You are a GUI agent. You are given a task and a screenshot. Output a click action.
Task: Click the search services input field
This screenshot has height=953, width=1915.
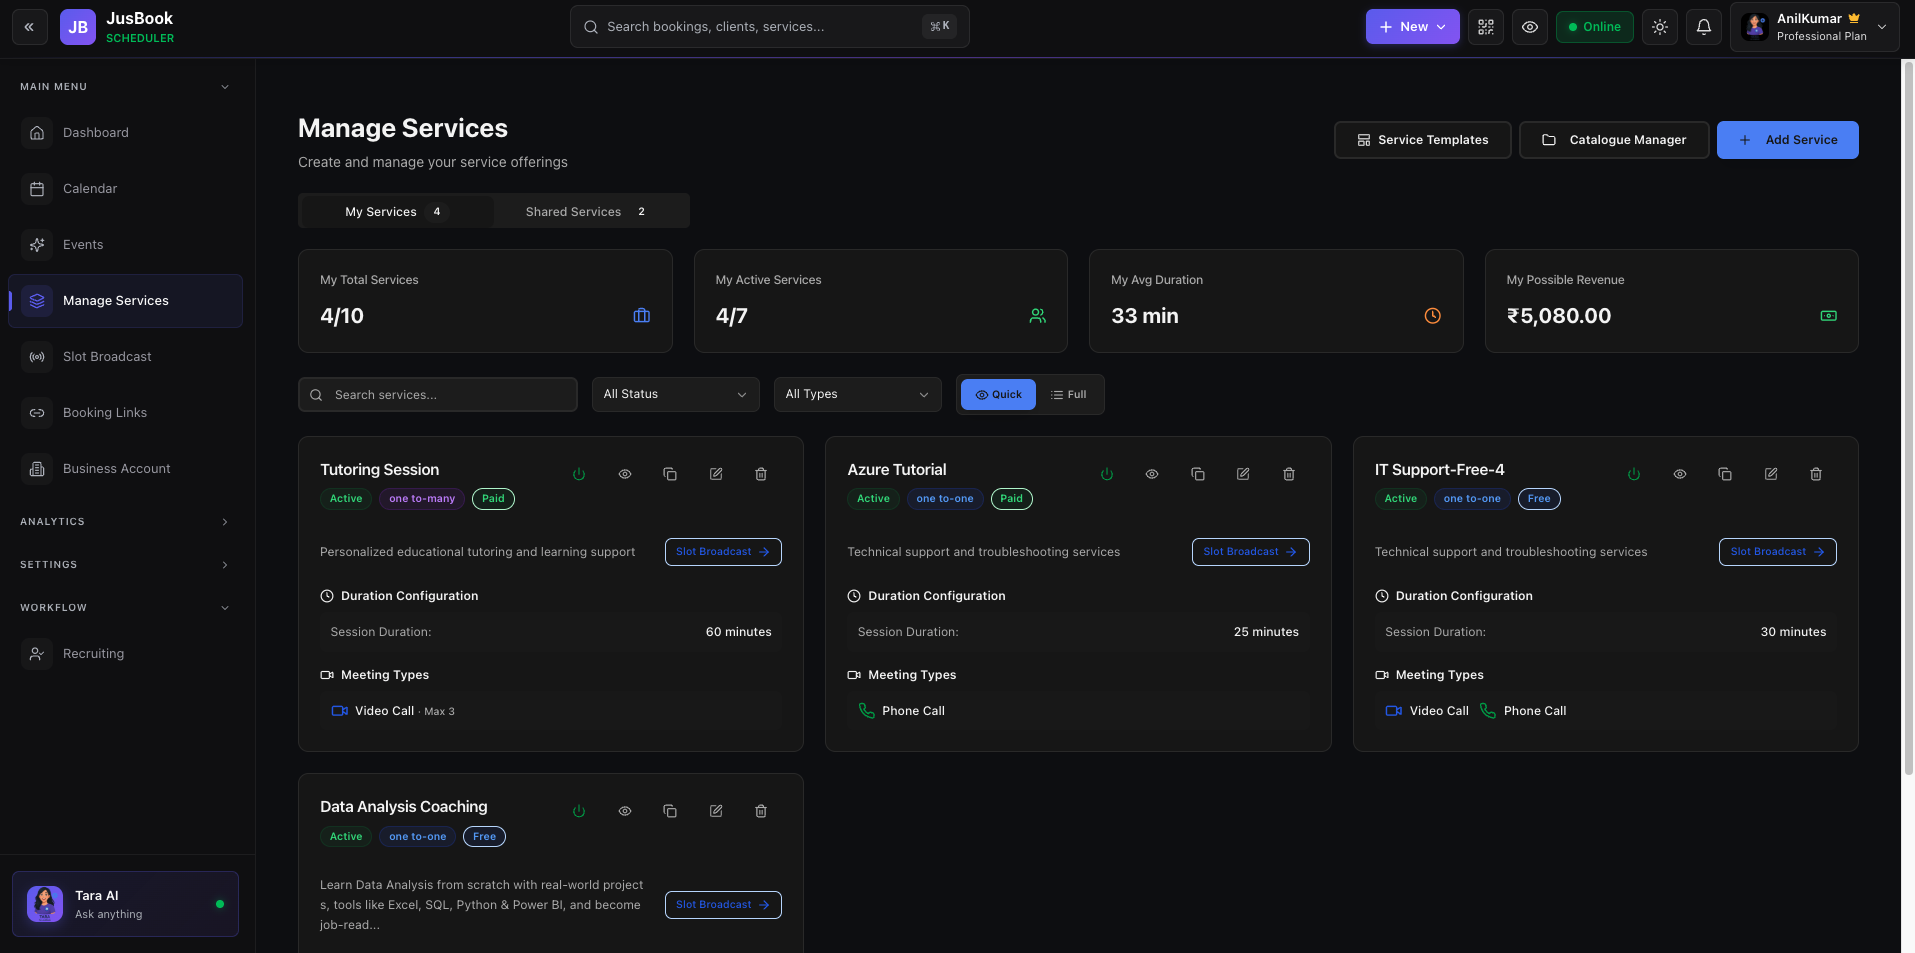437,394
